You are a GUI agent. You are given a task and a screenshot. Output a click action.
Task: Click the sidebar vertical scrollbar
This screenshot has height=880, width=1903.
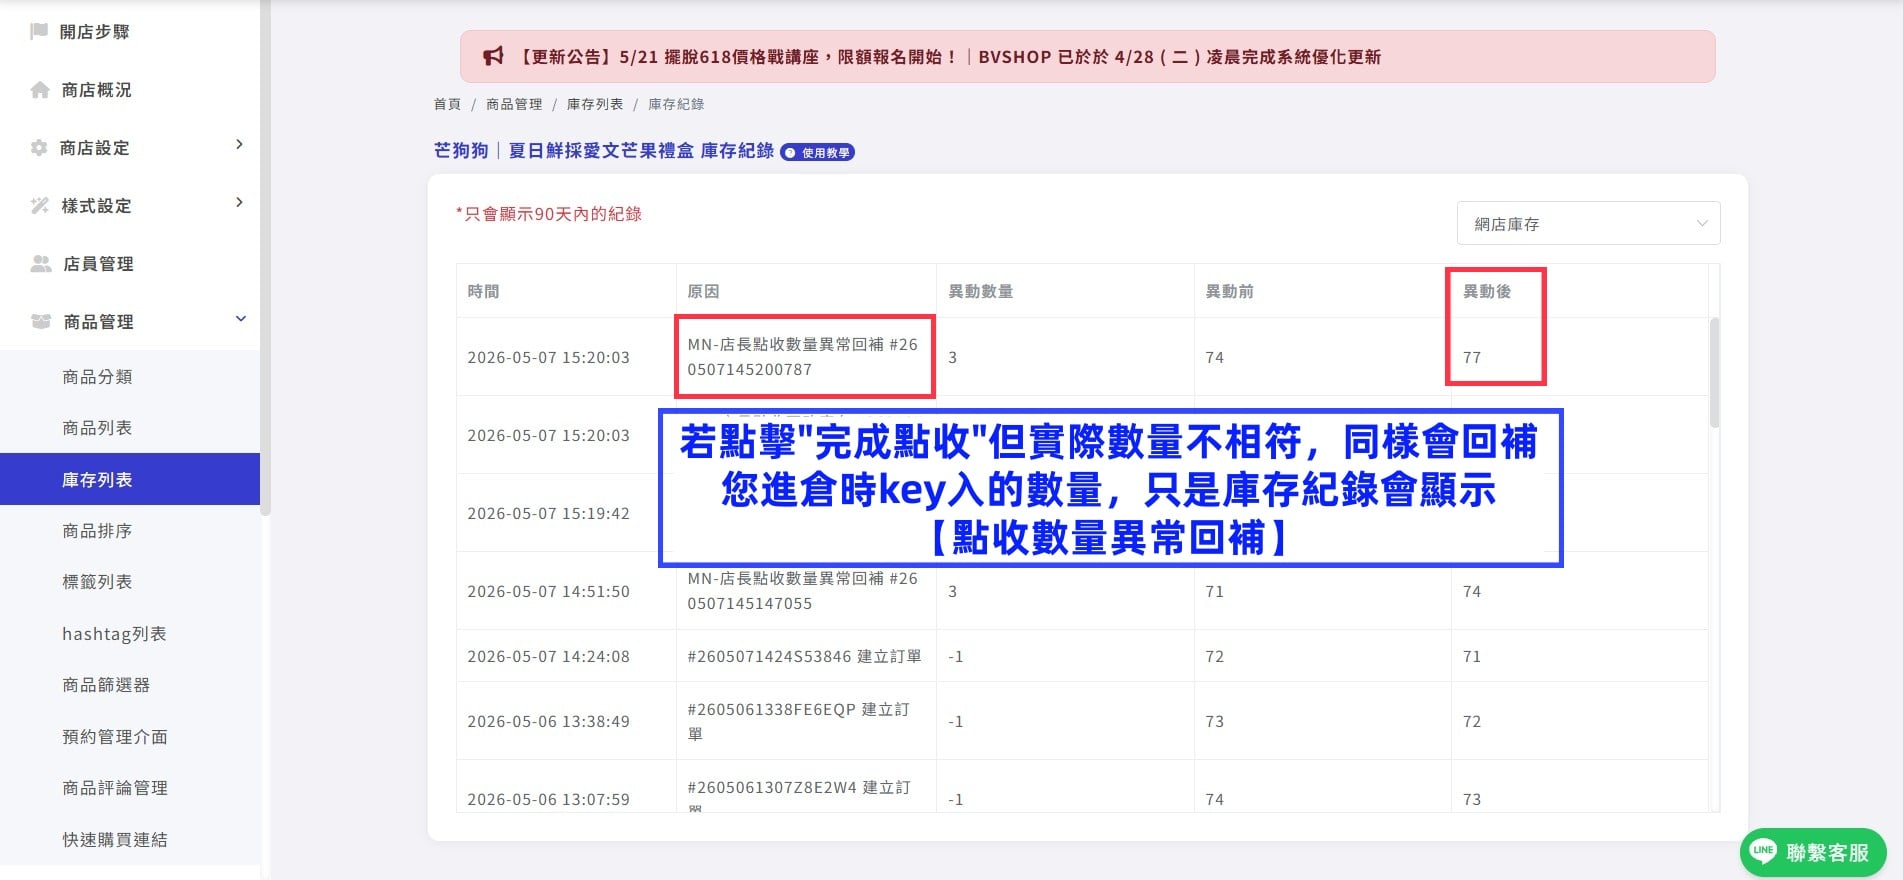pyautogui.click(x=265, y=258)
